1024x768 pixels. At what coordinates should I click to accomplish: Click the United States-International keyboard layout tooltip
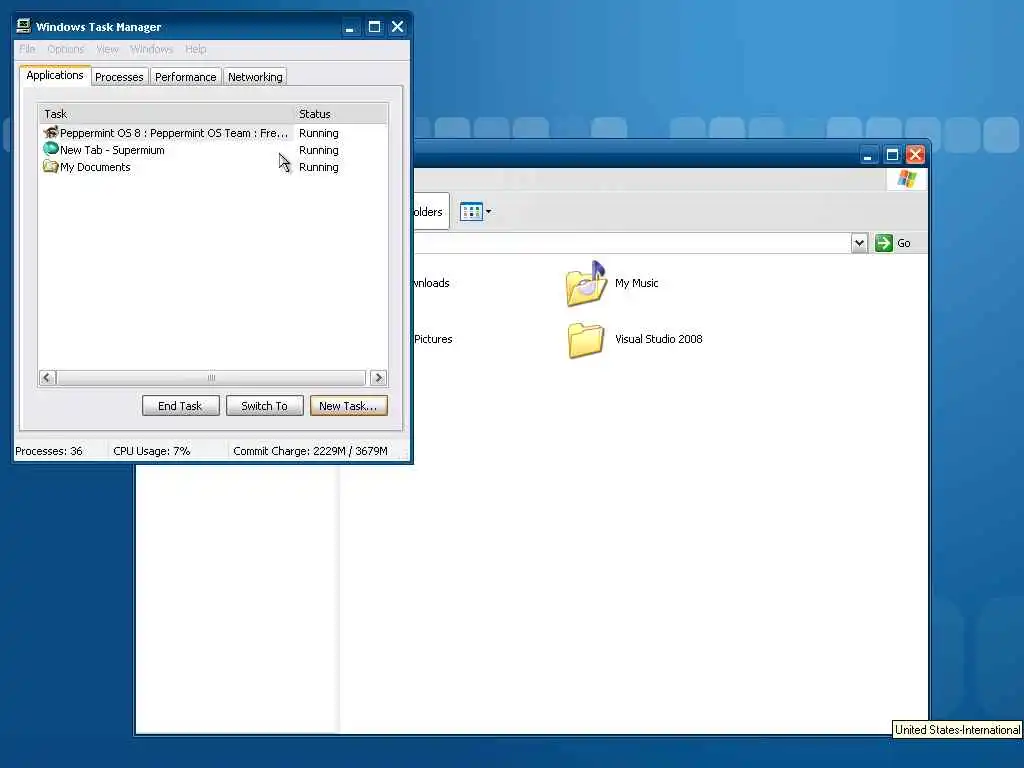pos(957,729)
